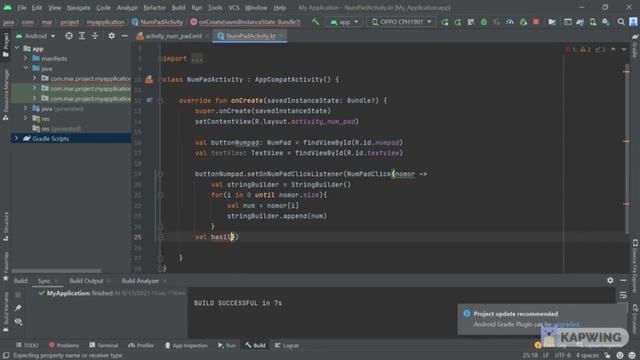Click the Select Opened File target icon
This screenshot has width=640, height=360.
[x=69, y=36]
